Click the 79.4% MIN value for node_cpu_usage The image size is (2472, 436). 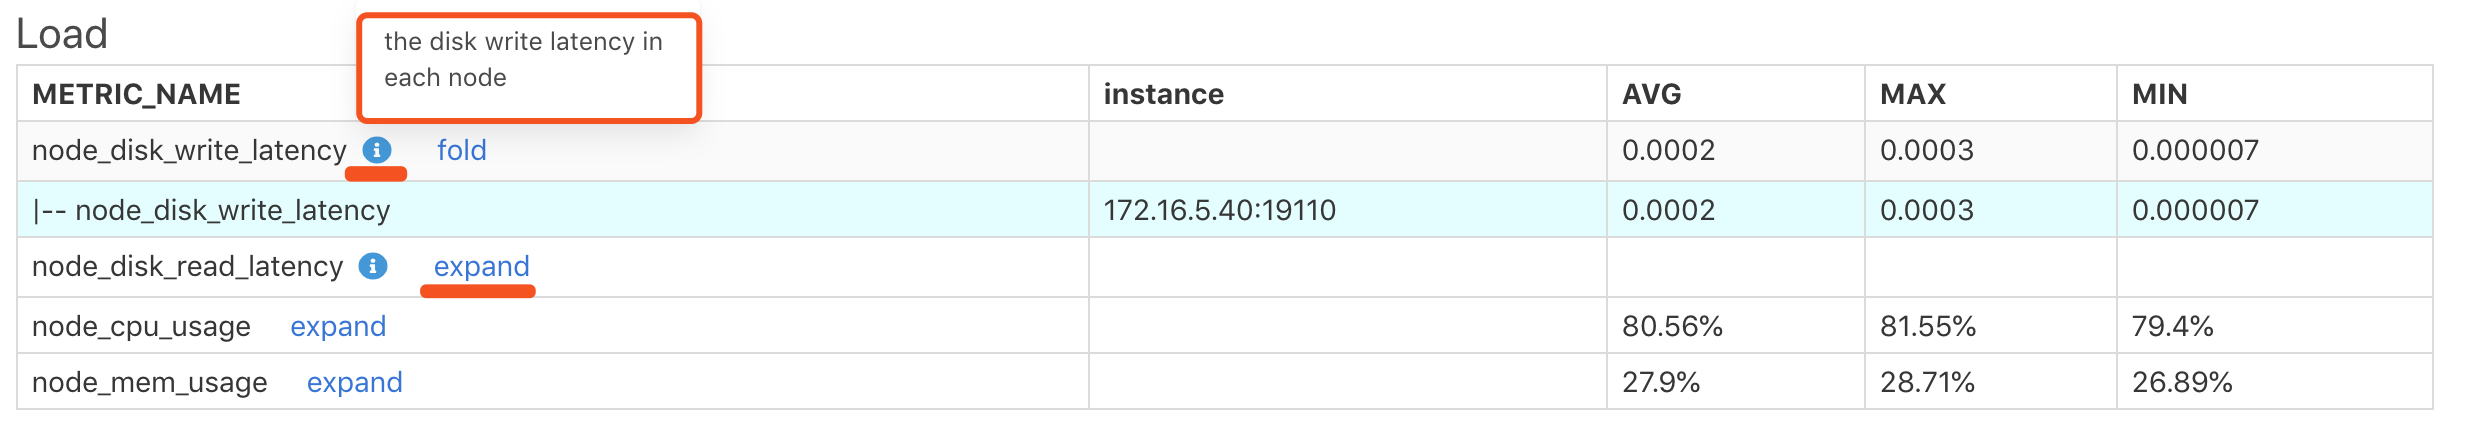pyautogui.click(x=2172, y=326)
